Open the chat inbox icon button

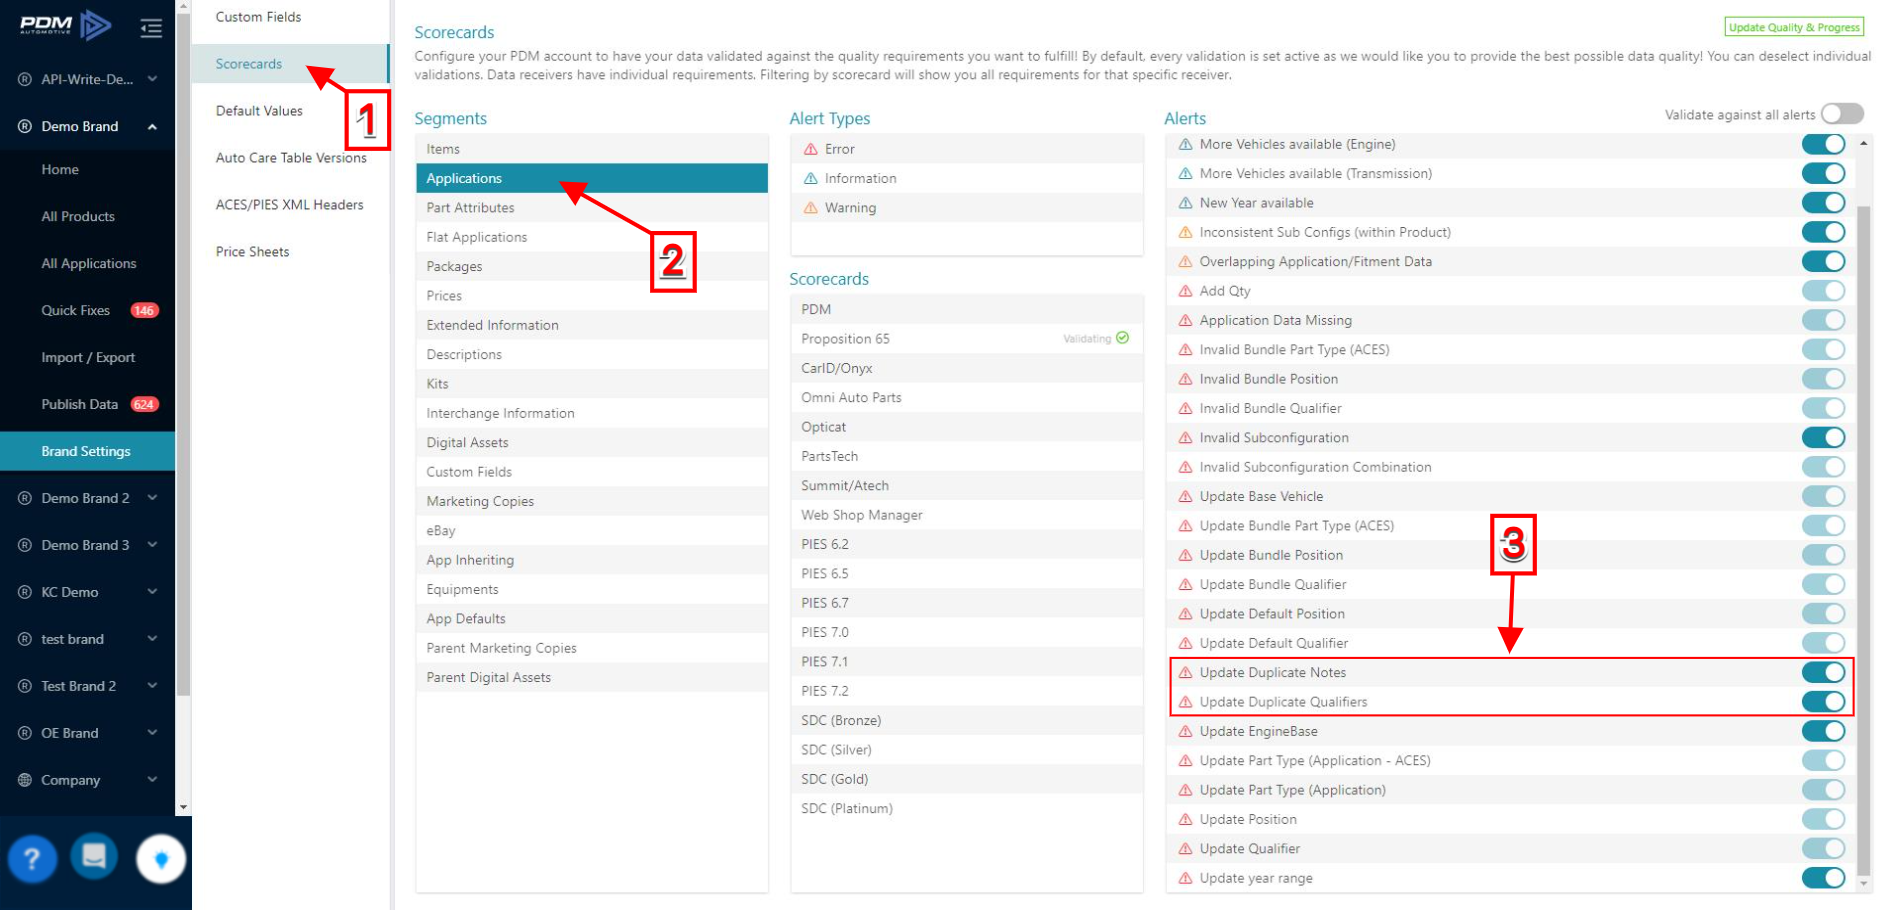94,857
